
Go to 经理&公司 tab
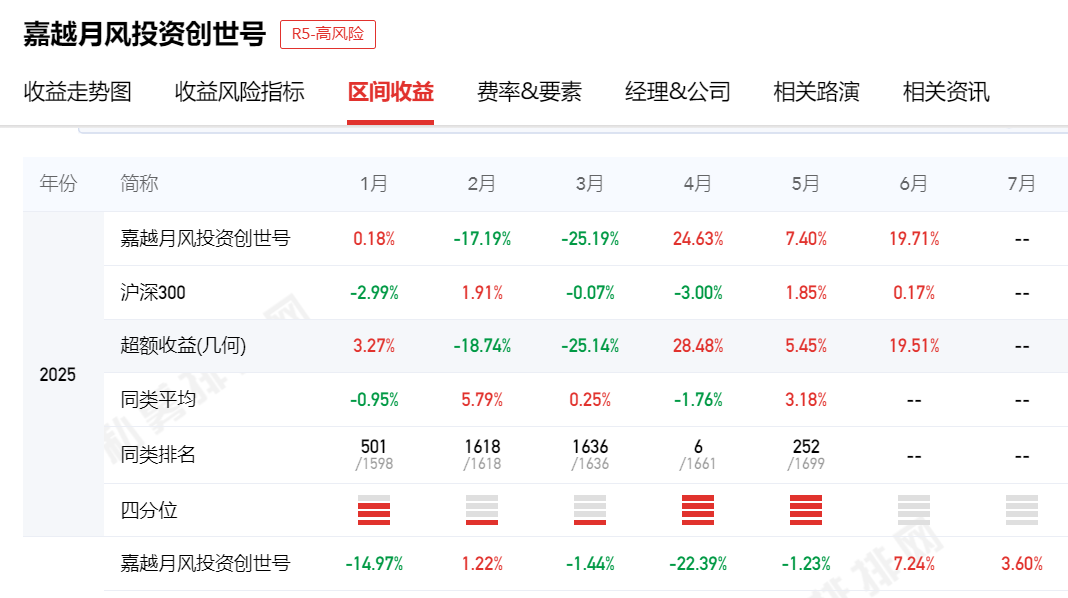coord(678,91)
